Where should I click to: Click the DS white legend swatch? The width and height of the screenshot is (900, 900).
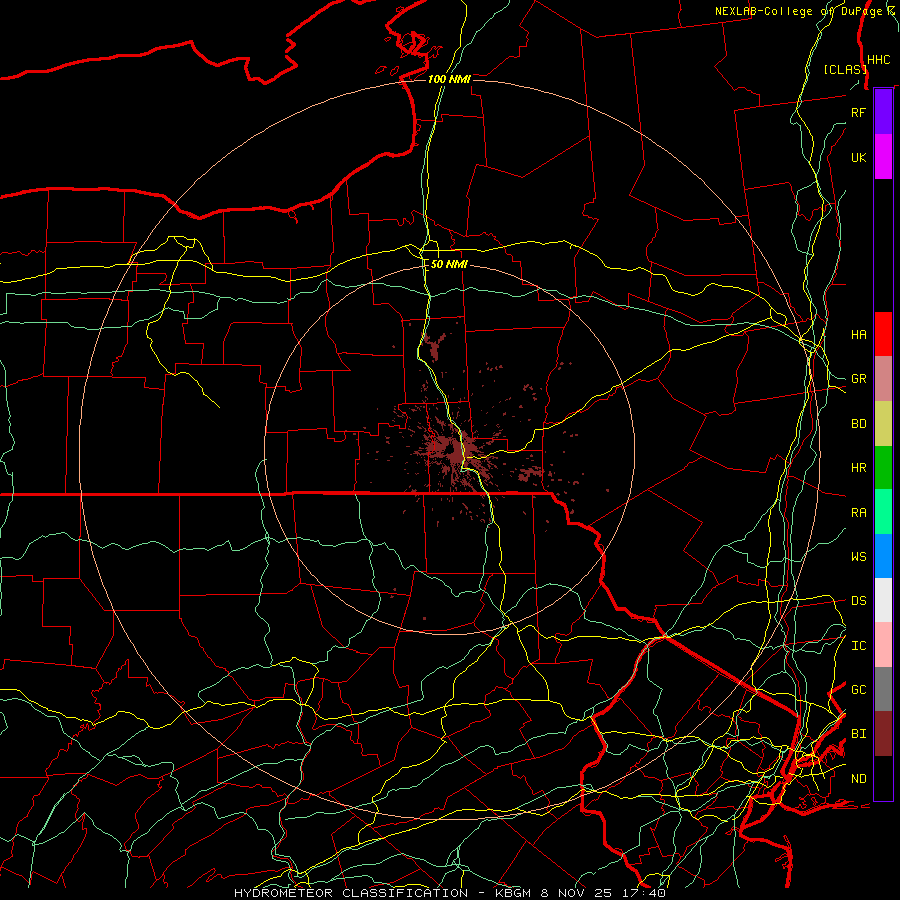[x=883, y=600]
